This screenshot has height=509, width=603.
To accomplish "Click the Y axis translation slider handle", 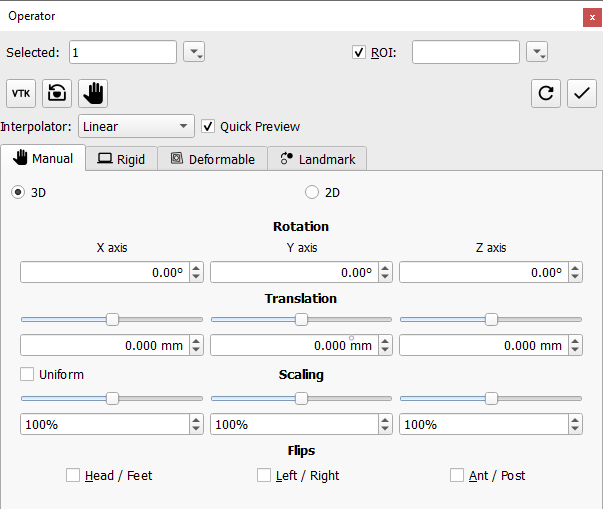I will click(301, 319).
